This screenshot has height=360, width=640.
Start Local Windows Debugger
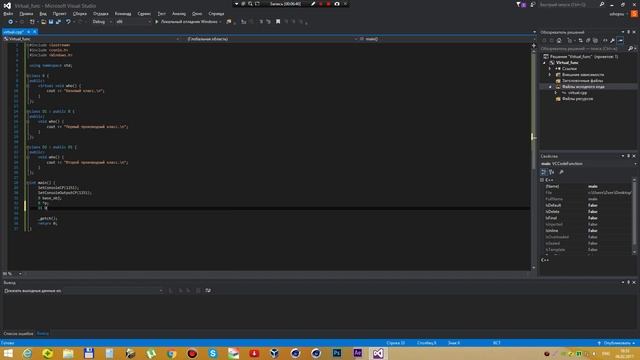coord(187,22)
